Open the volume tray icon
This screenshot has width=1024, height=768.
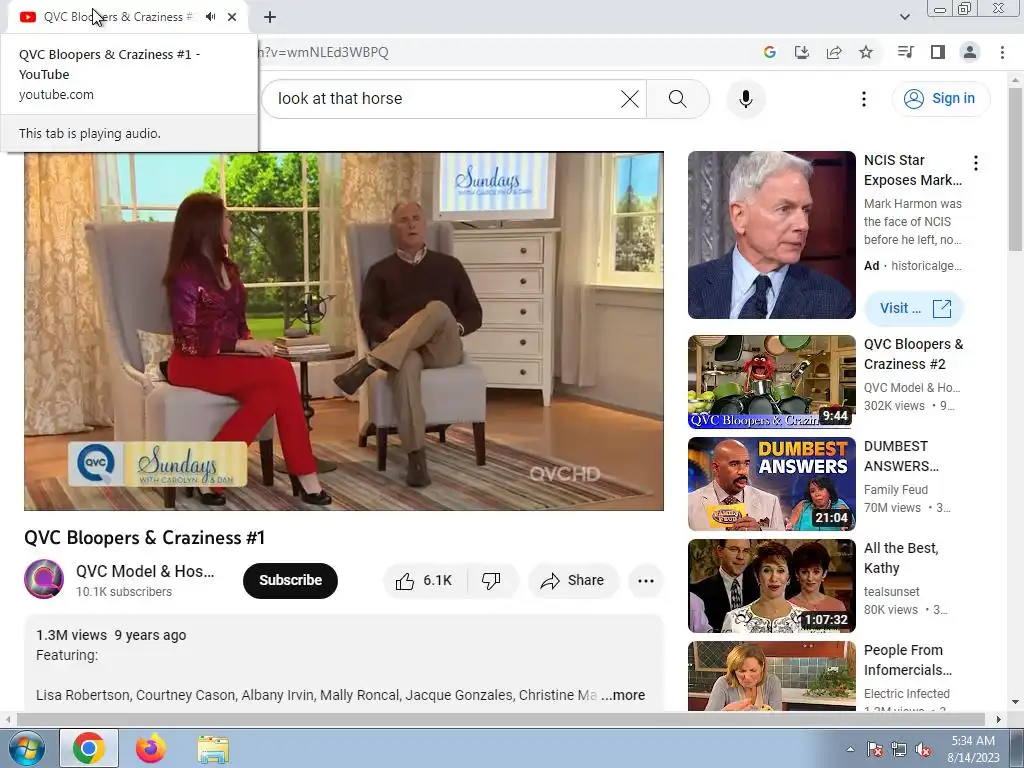(x=923, y=749)
